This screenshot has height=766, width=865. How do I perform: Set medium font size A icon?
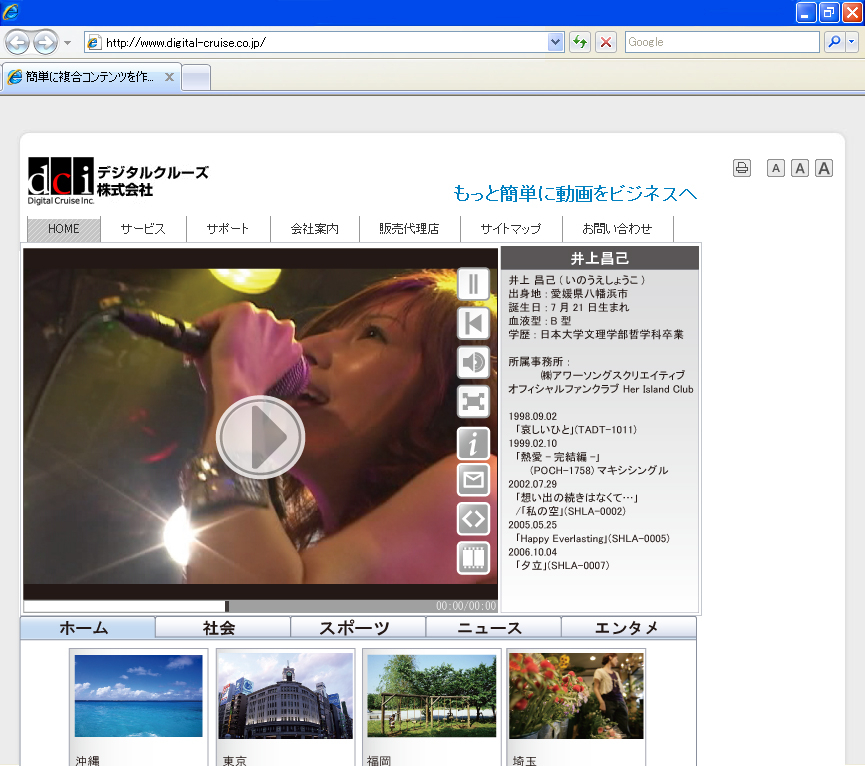click(x=800, y=168)
